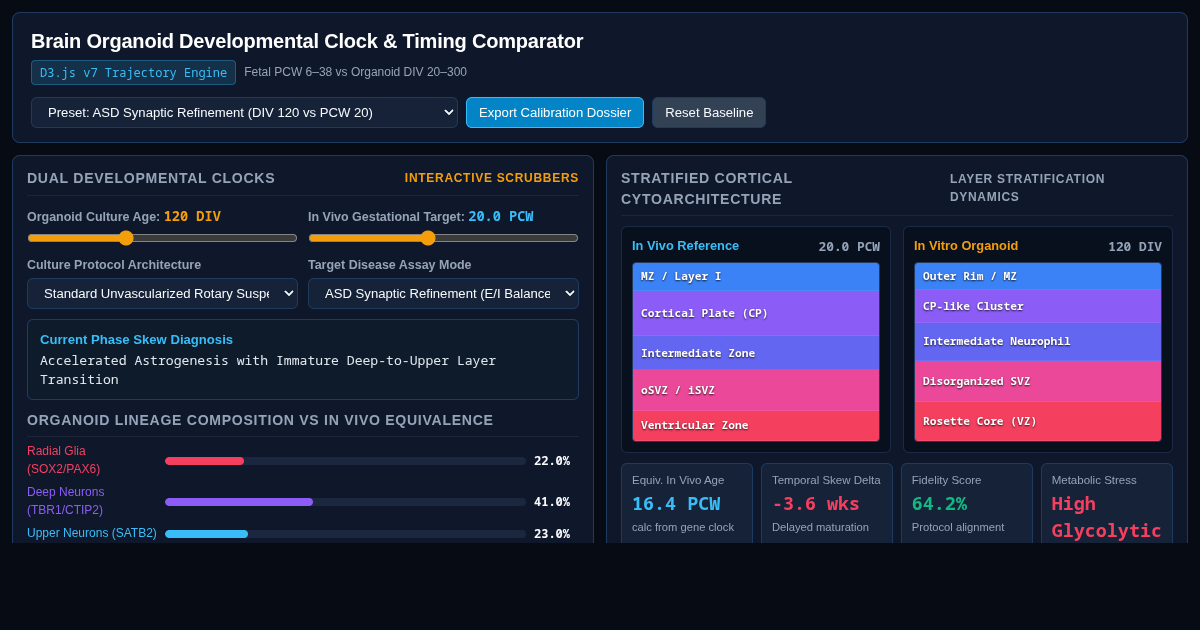Click the Interactive Scrubbers label
1200x630 pixels.
pos(492,178)
